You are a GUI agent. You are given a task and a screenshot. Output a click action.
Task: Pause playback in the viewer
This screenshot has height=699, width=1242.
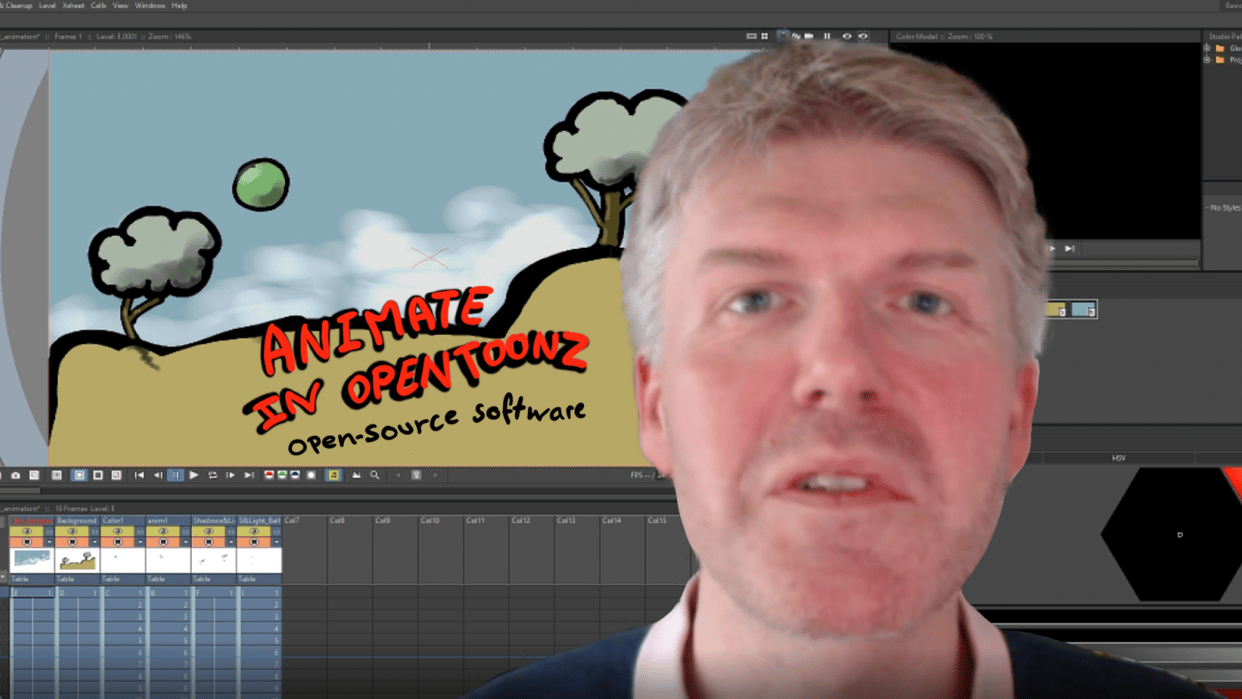pyautogui.click(x=175, y=475)
